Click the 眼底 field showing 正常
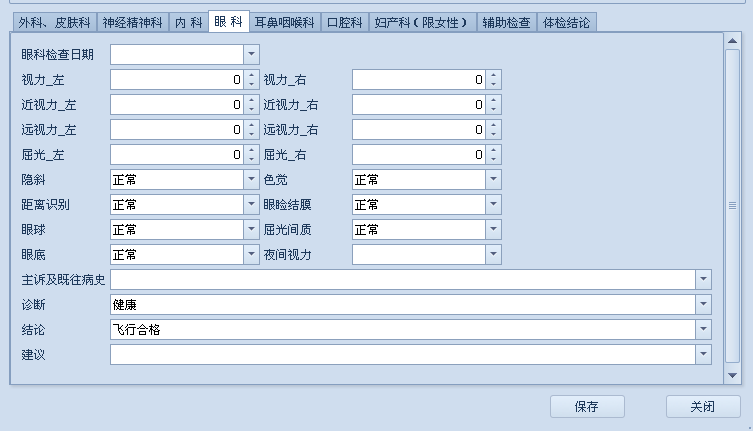Image resolution: width=753 pixels, height=431 pixels. pyautogui.click(x=177, y=254)
